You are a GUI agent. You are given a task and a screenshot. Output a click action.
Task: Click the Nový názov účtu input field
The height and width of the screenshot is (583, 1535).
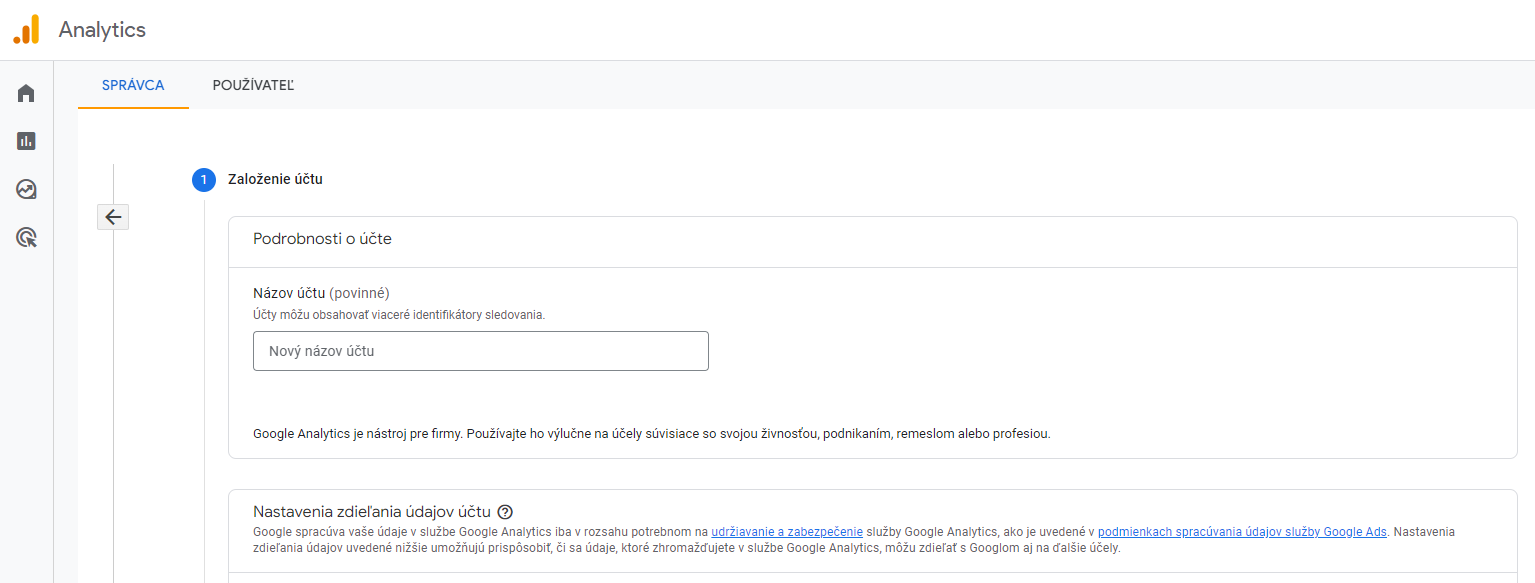pyautogui.click(x=481, y=351)
